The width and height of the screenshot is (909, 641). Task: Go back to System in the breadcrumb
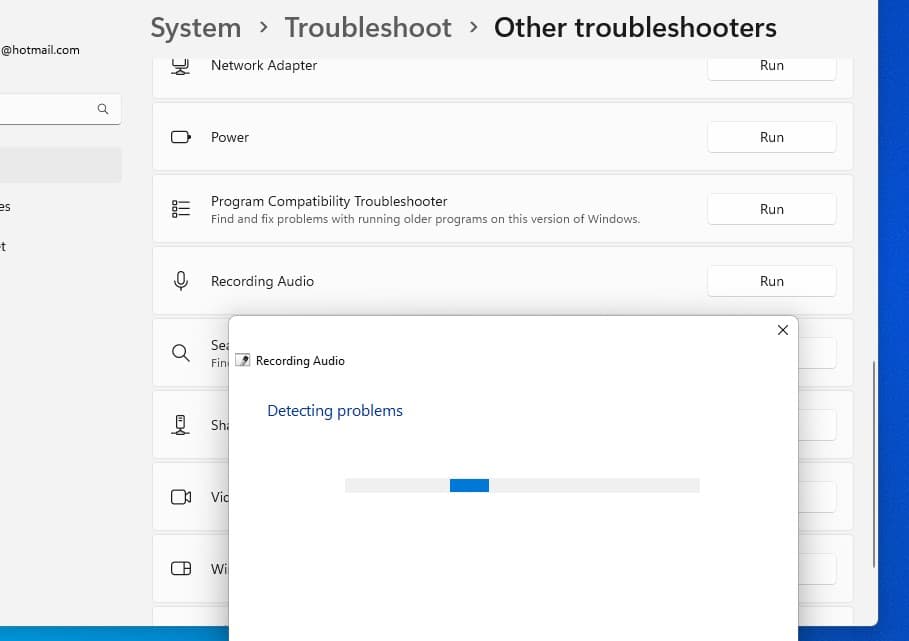(196, 28)
